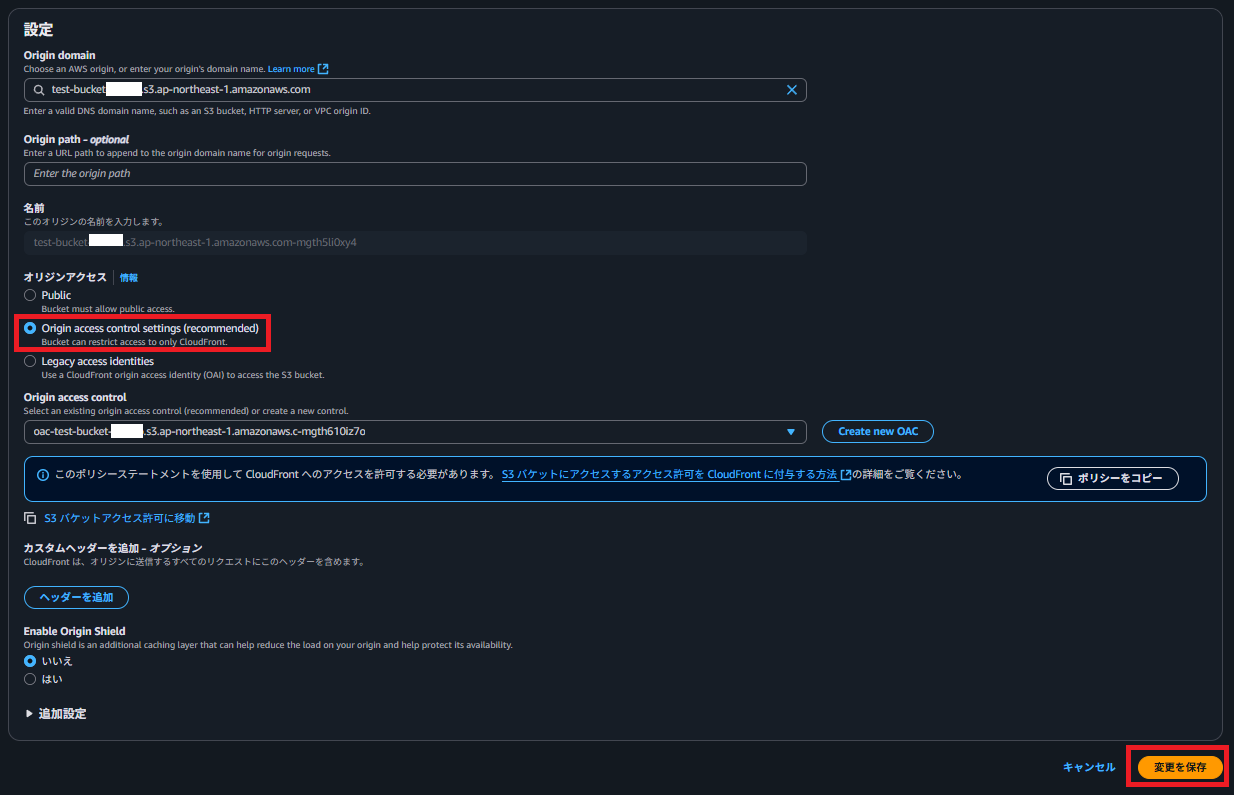Viewport: 1234px width, 795px height.
Task: Expand the 追加設定 section
Action: [x=55, y=714]
